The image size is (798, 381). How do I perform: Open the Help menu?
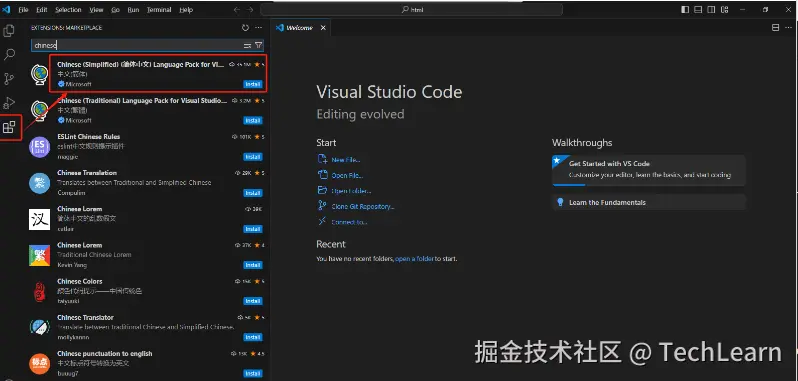pos(186,10)
